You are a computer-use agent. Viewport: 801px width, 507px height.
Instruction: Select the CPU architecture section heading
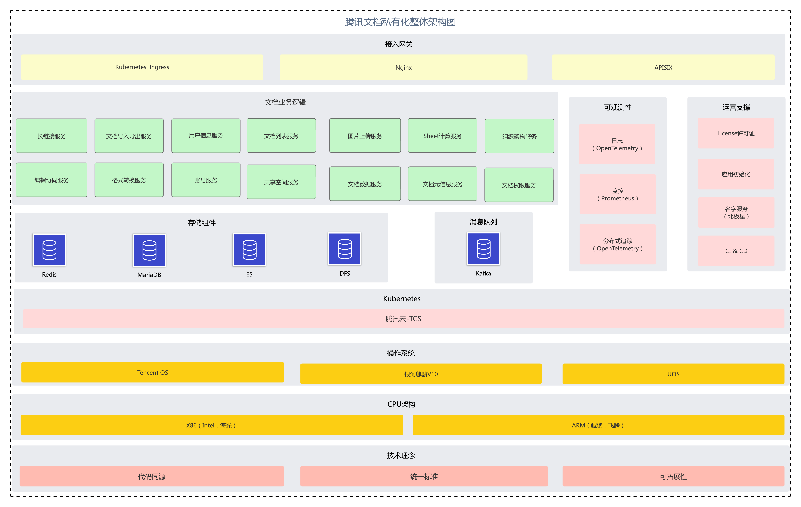pyautogui.click(x=402, y=404)
